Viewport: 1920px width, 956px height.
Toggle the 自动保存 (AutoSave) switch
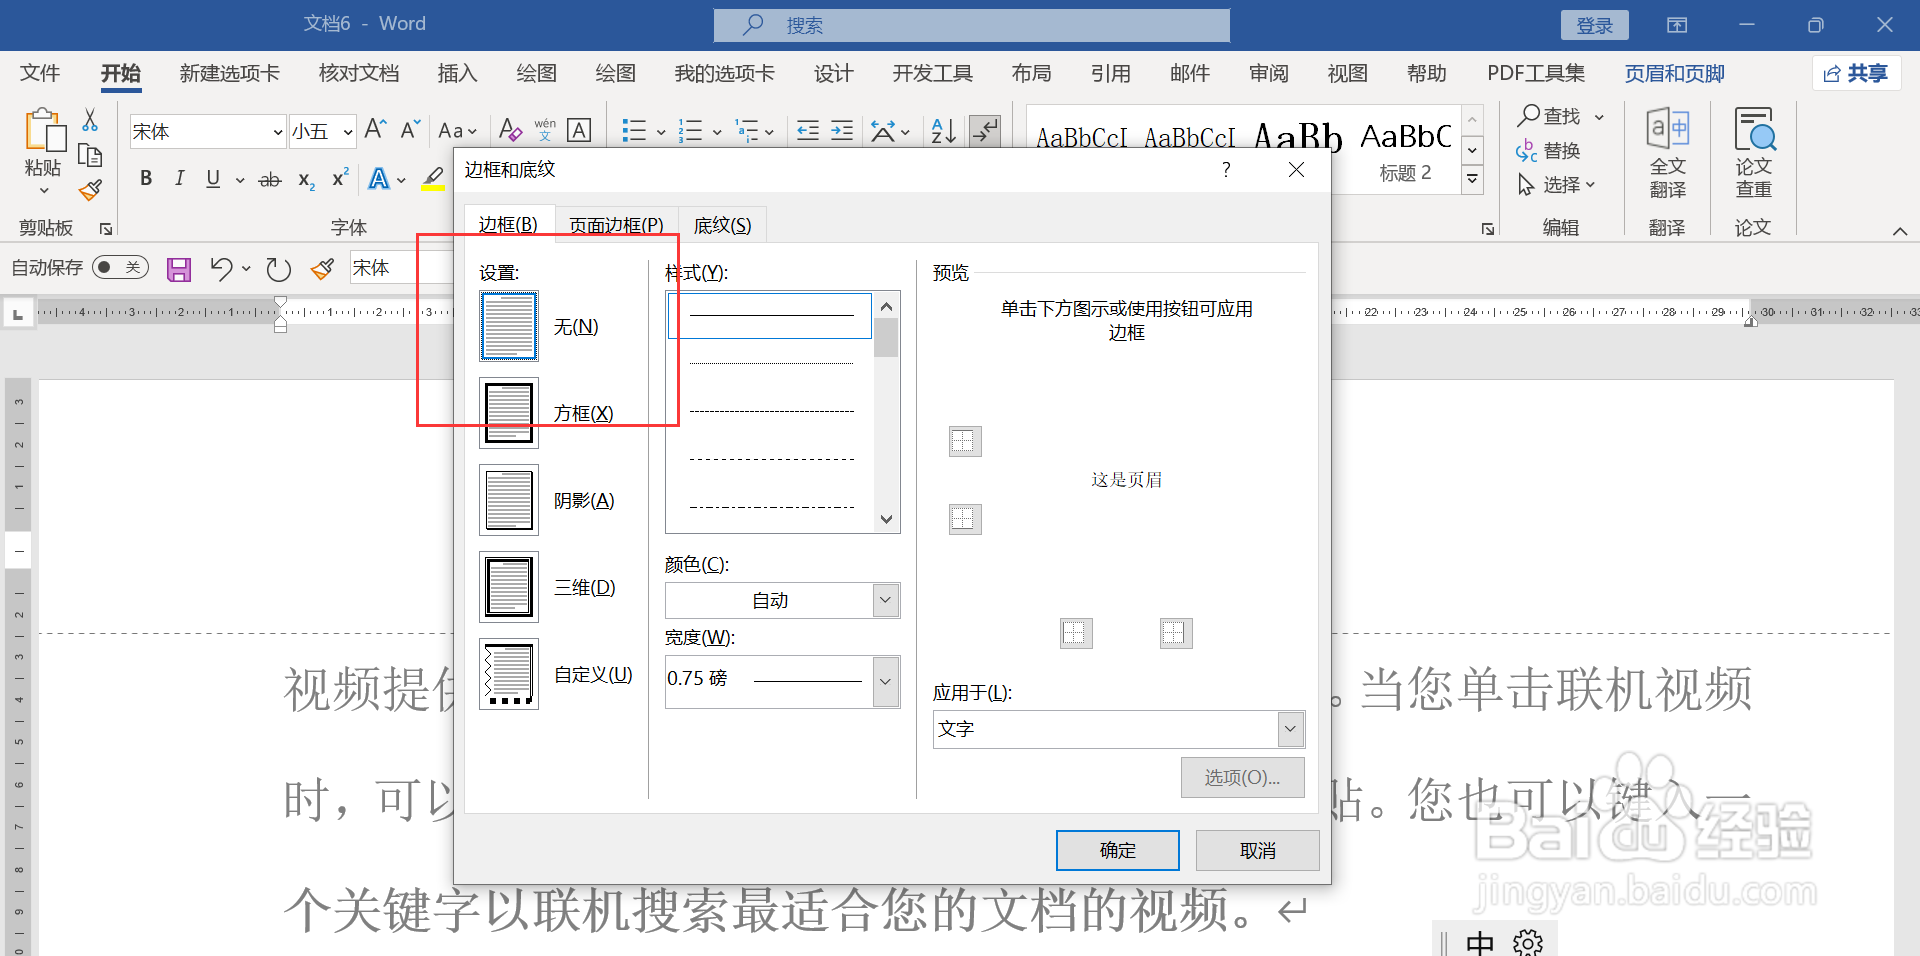(x=119, y=267)
